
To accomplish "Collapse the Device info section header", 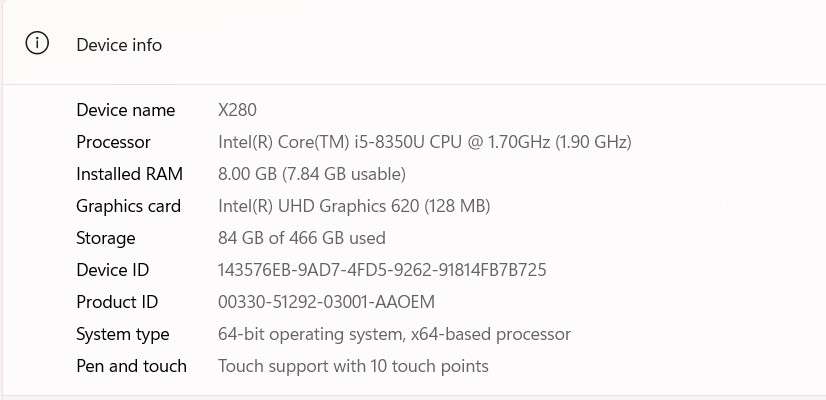I will coord(414,44).
